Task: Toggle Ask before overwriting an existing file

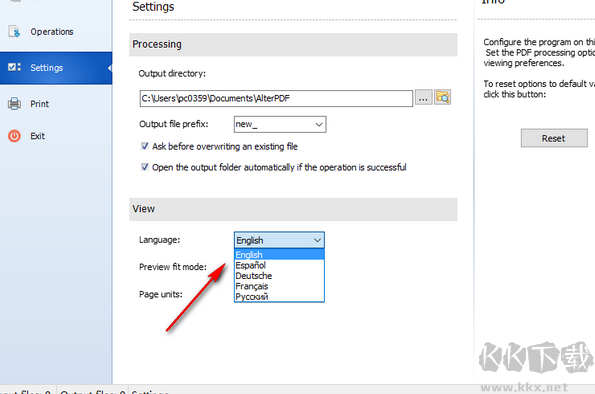Action: click(x=145, y=146)
